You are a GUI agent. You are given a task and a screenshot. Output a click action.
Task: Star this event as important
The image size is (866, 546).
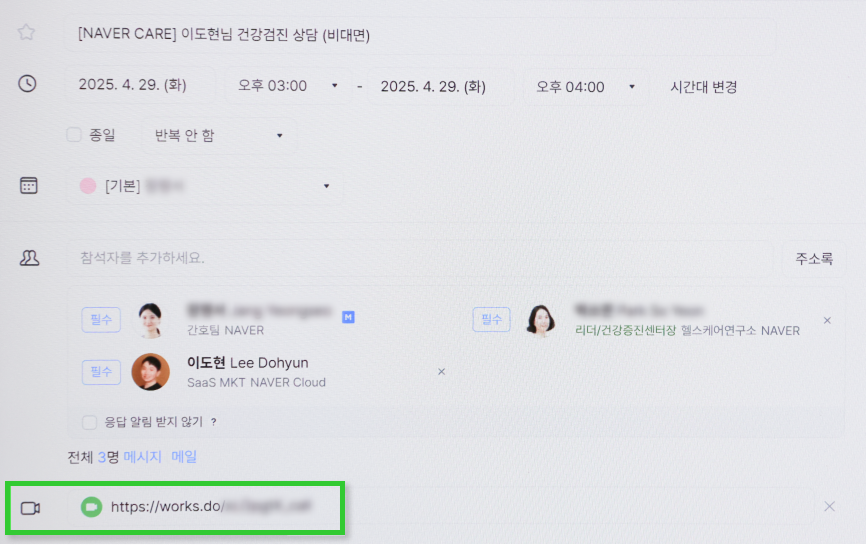pos(26,32)
